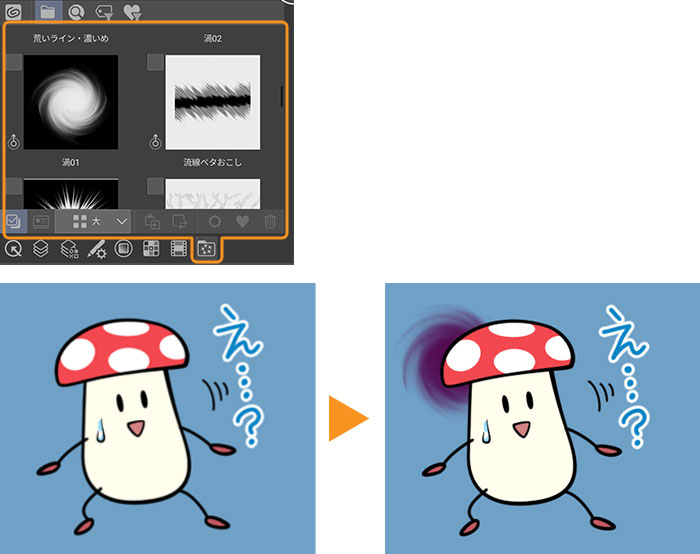Click the material list vertical scrollbar

pos(282,96)
